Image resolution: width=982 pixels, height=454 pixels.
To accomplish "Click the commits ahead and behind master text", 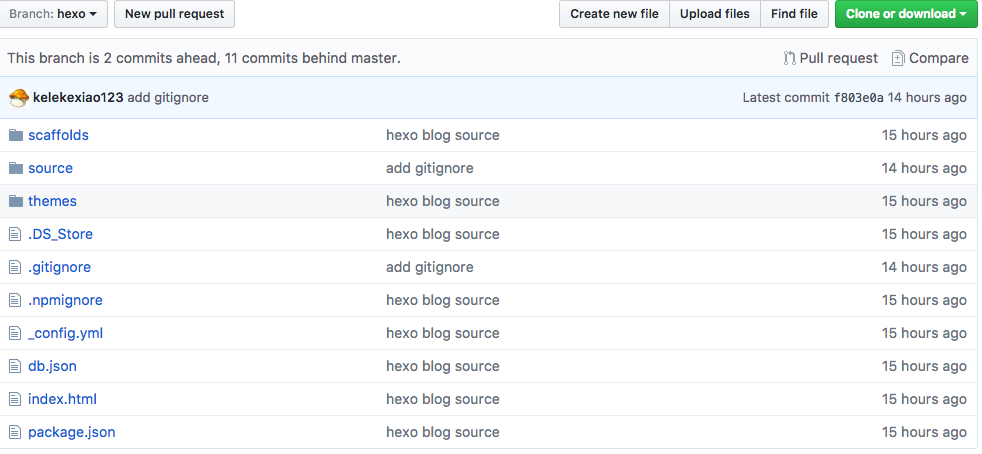I will pos(204,58).
